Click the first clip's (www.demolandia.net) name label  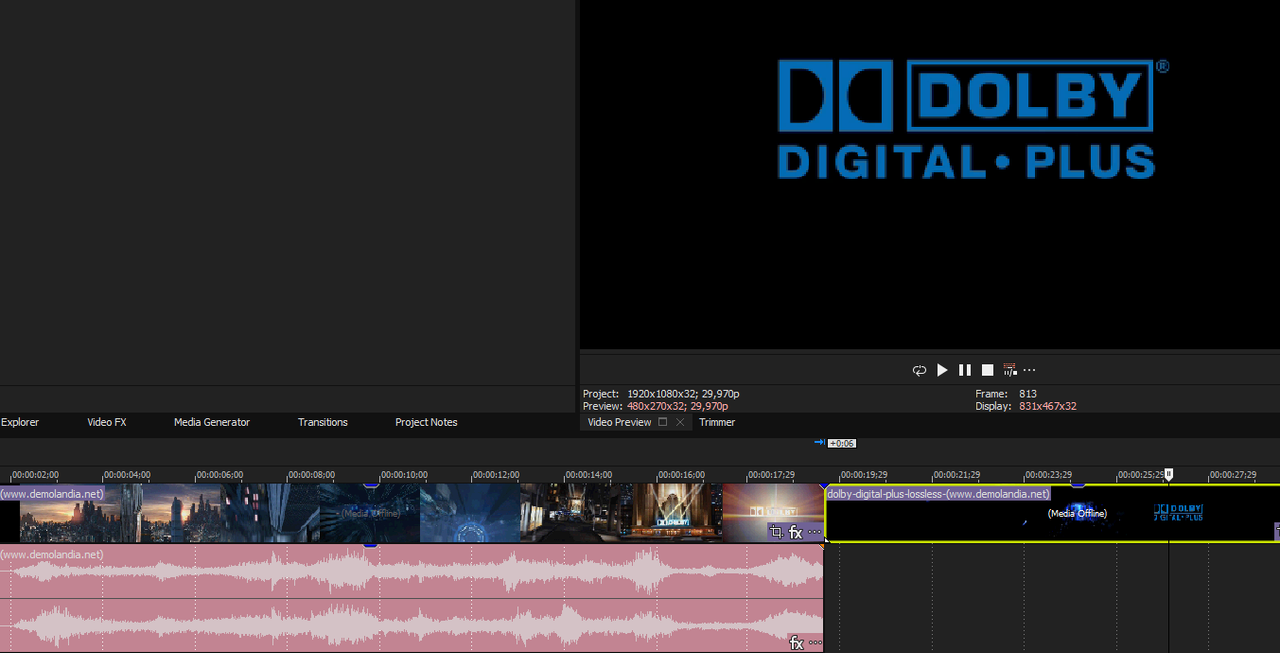[52, 493]
